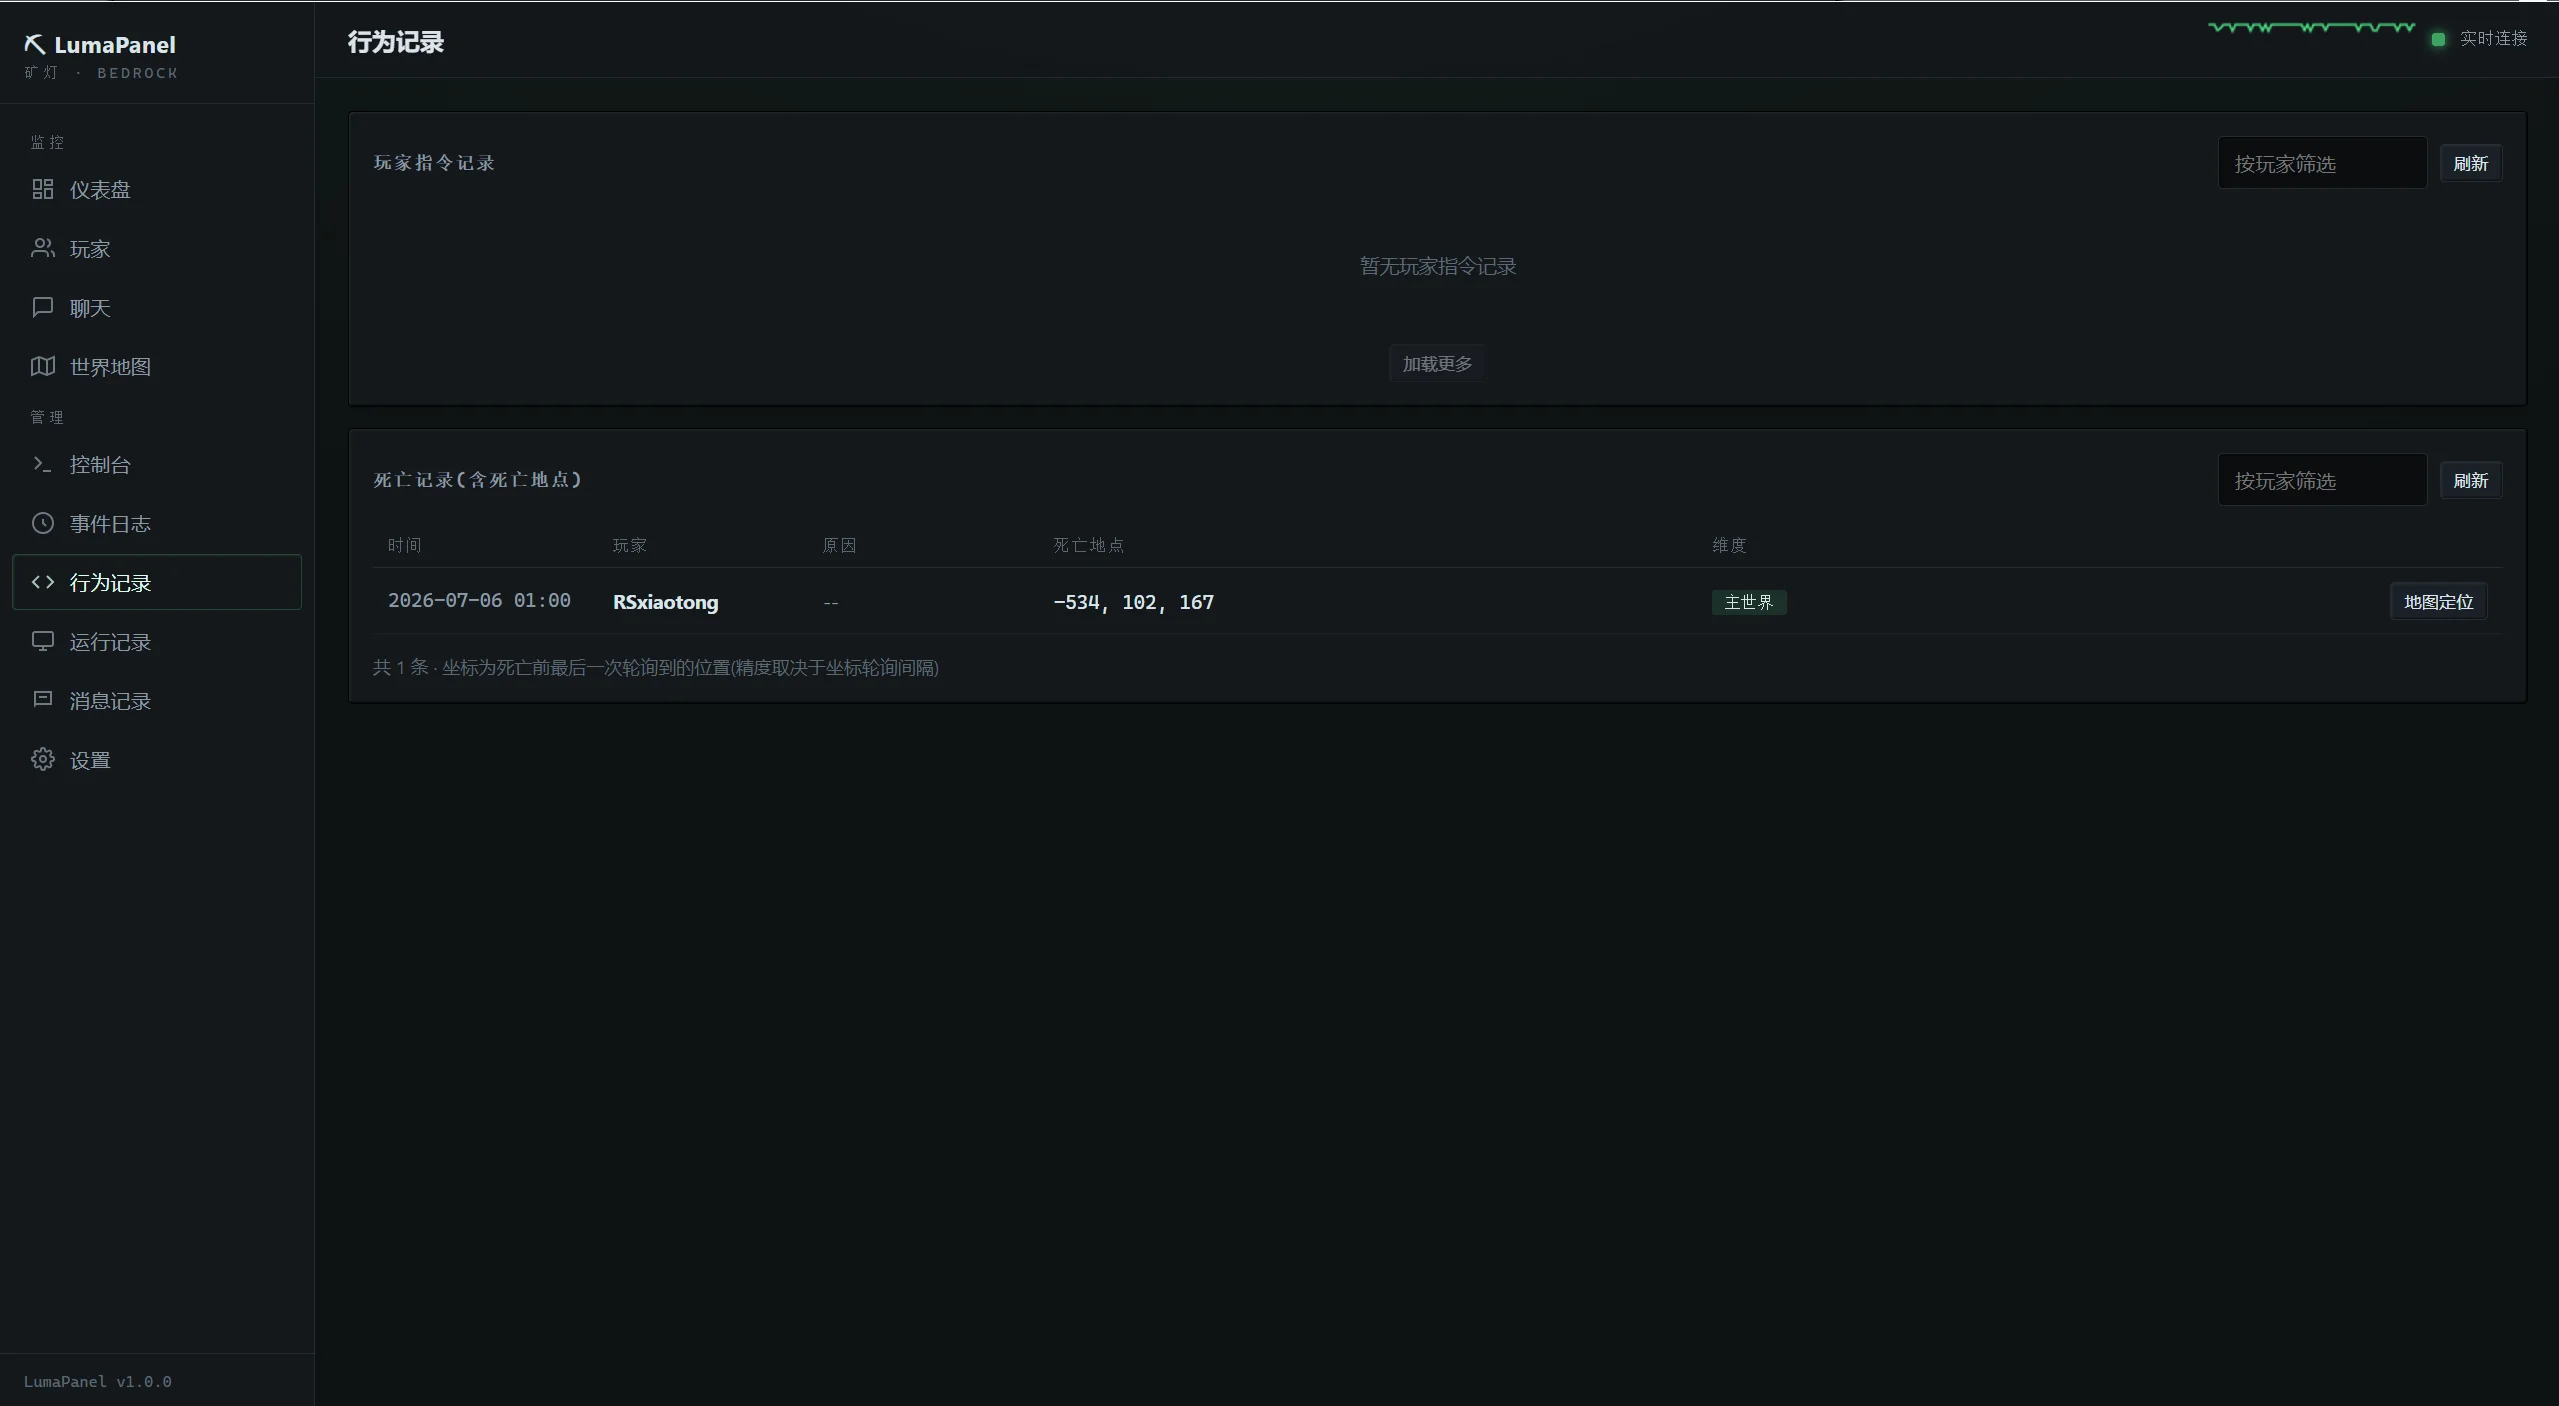2559x1406 pixels.
Task: Open 消息记录 from the sidebar
Action: (157, 700)
